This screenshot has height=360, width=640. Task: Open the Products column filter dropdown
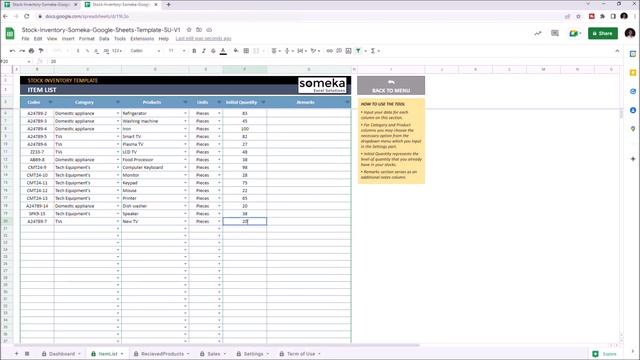185,102
